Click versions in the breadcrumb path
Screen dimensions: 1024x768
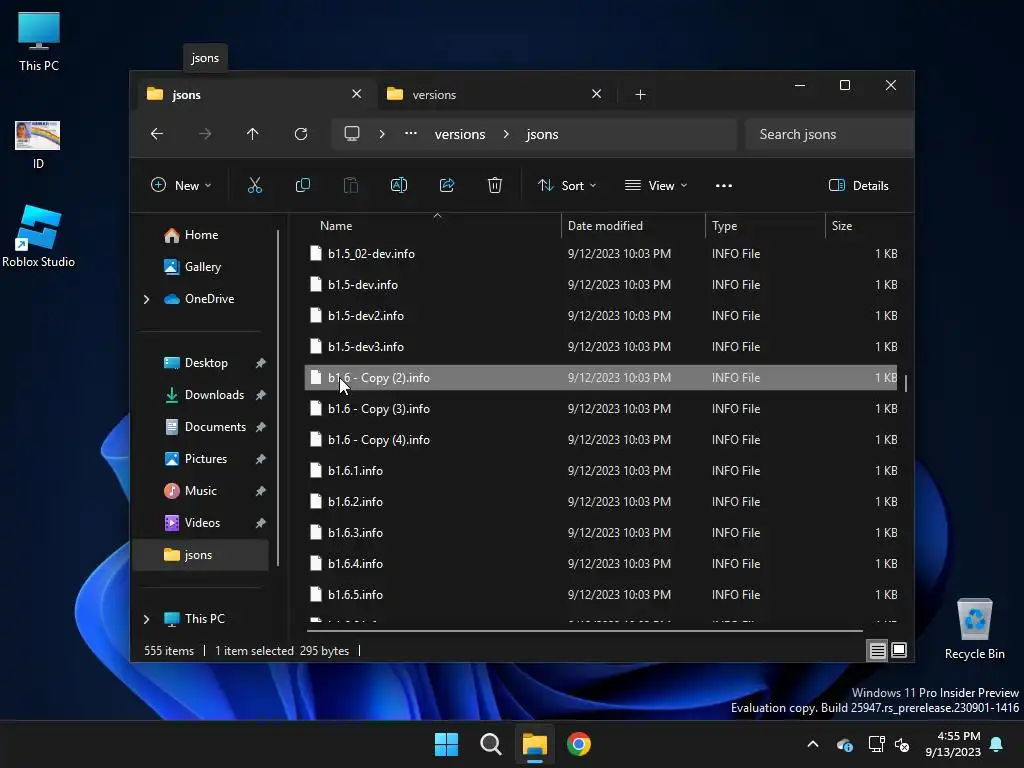[x=460, y=135]
